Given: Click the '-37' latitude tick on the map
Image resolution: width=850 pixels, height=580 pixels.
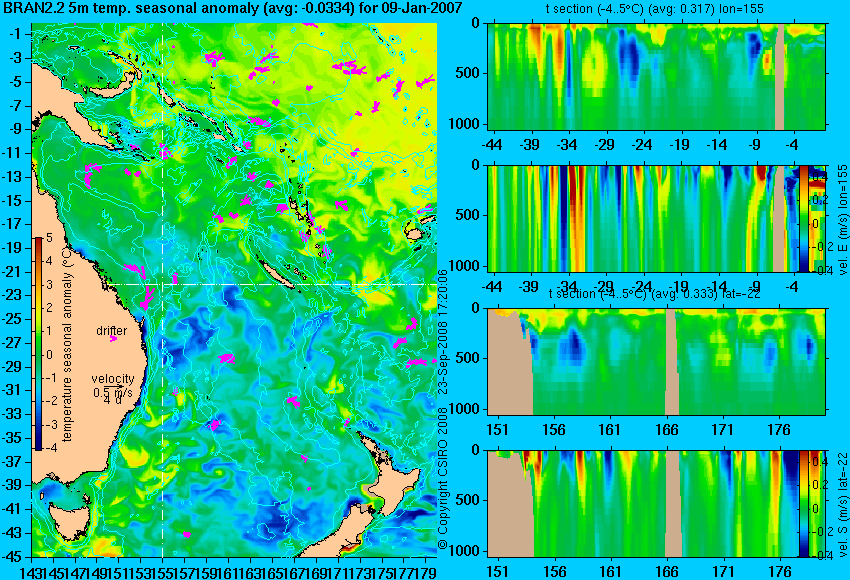Looking at the screenshot, I should tap(13, 461).
